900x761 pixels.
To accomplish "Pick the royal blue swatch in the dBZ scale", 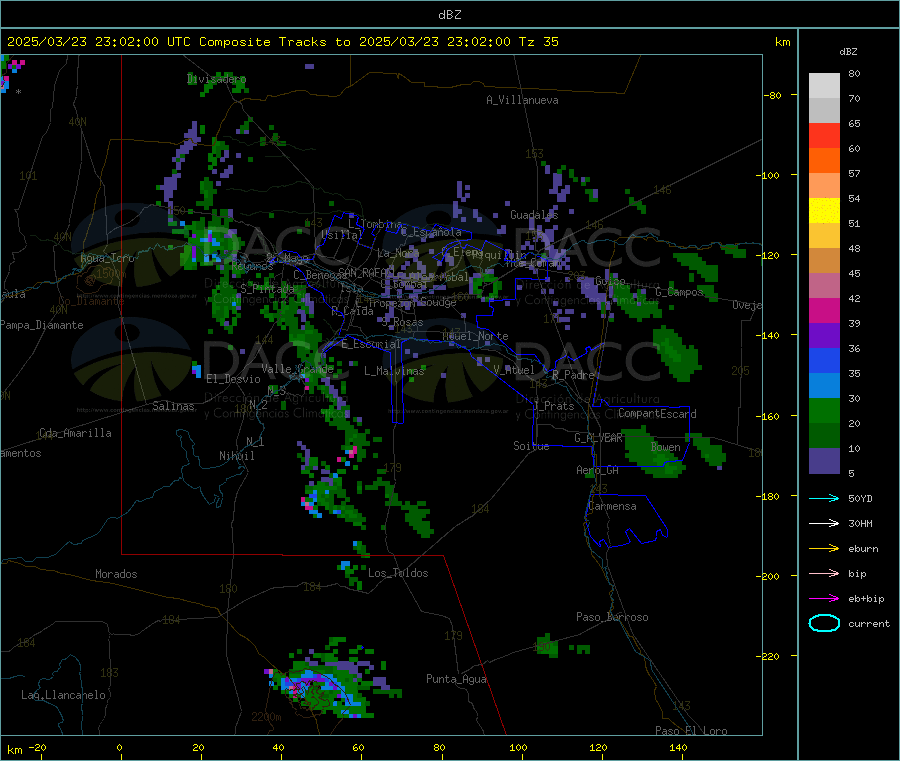I will point(824,360).
